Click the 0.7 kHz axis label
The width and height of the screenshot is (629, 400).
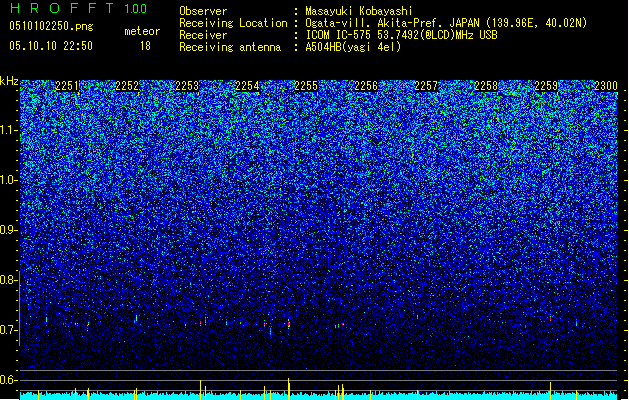point(9,330)
